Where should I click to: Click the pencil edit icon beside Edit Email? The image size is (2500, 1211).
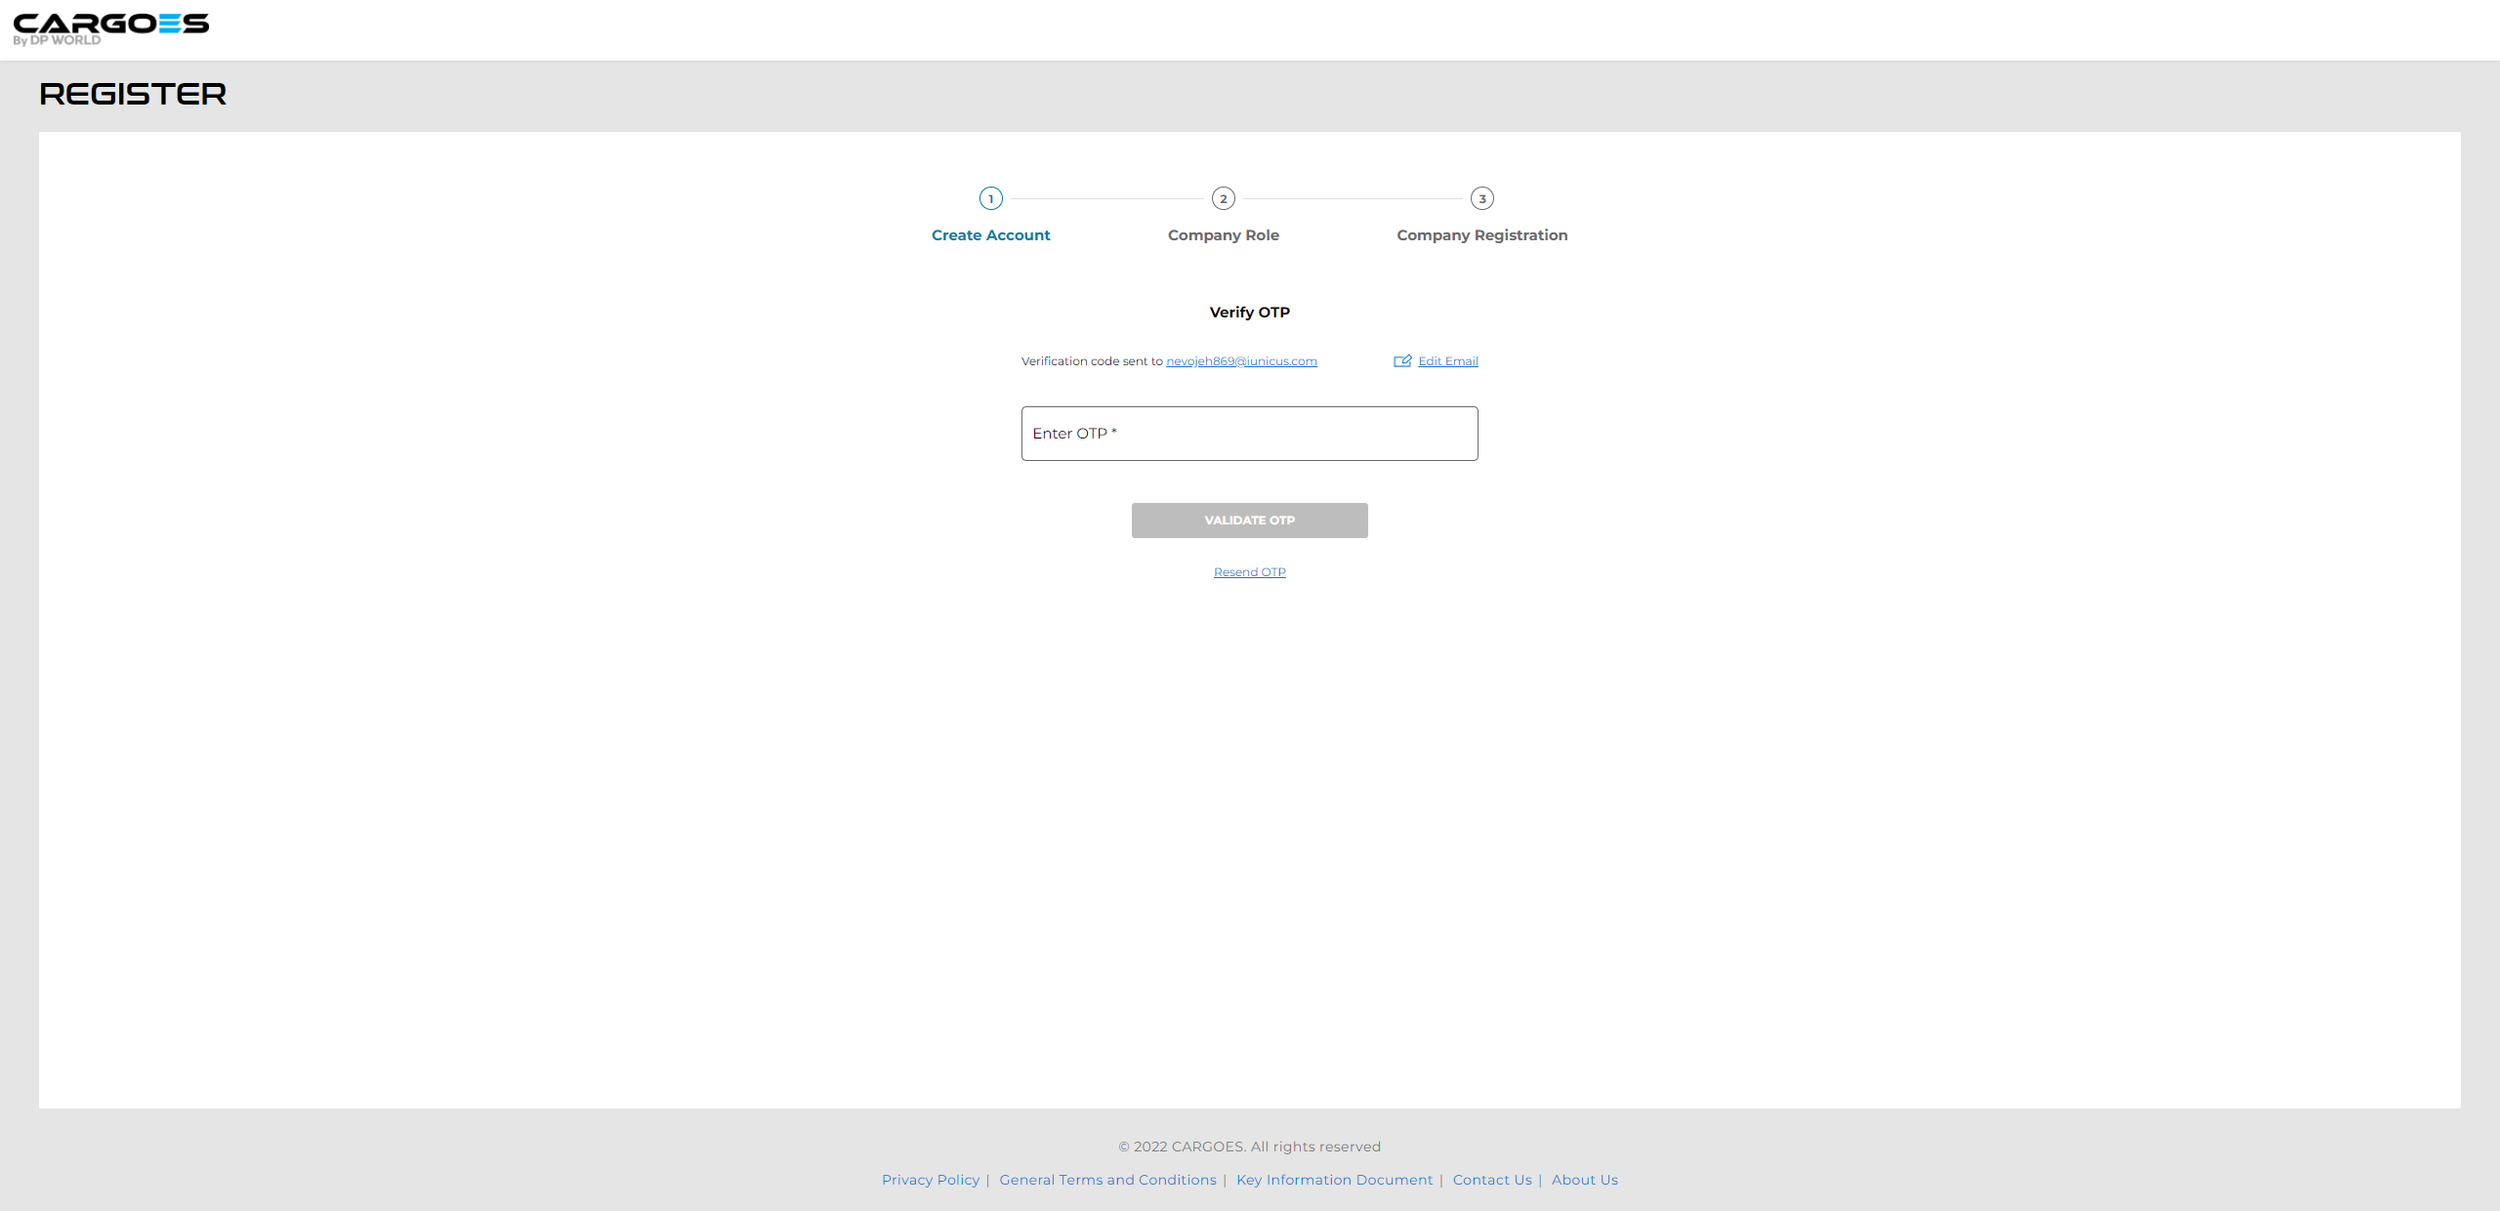[x=1402, y=361]
